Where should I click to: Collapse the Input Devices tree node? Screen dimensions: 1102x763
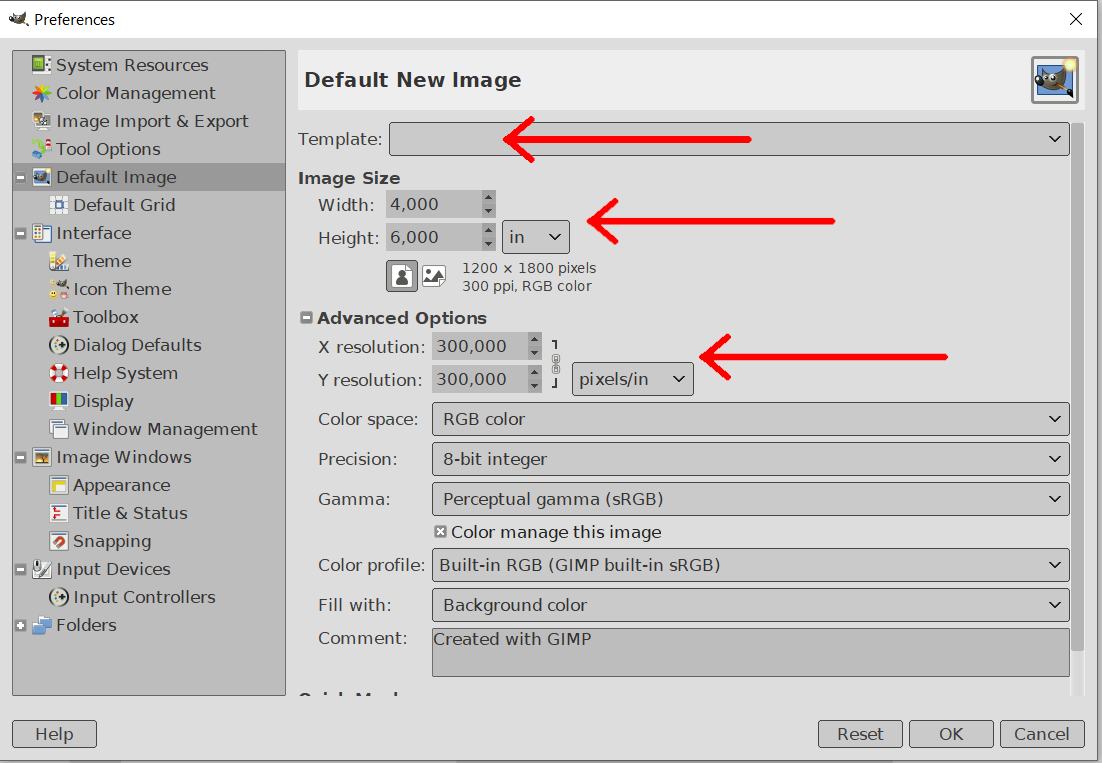pyautogui.click(x=21, y=570)
